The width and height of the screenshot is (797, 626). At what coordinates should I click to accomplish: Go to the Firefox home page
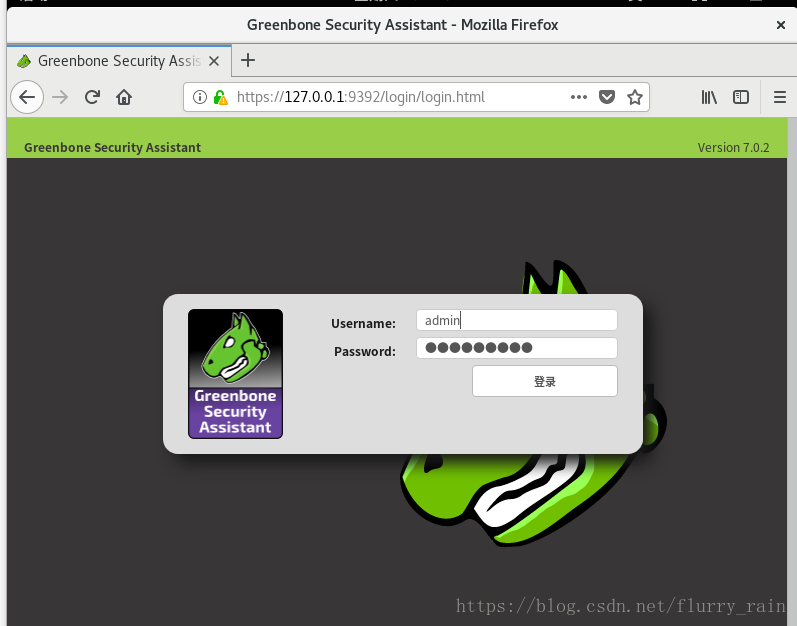[x=124, y=97]
